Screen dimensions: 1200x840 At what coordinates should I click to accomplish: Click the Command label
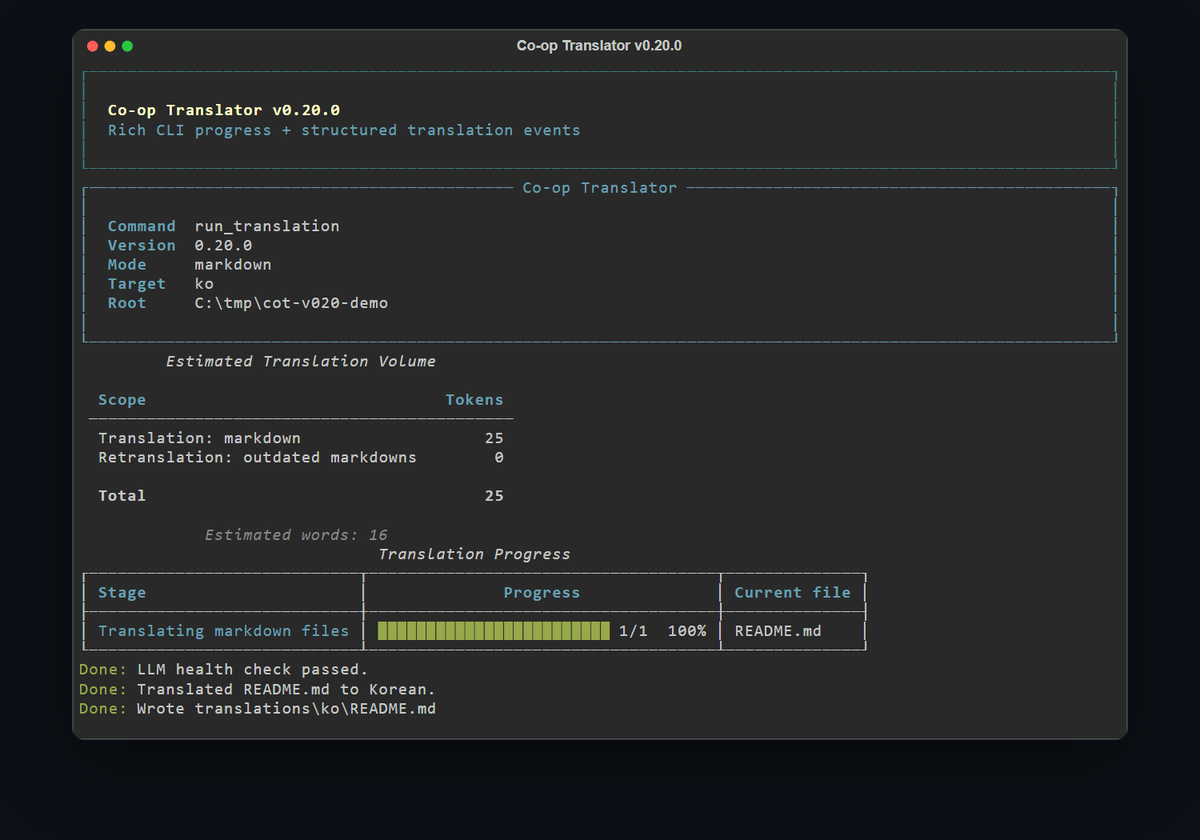click(x=141, y=226)
